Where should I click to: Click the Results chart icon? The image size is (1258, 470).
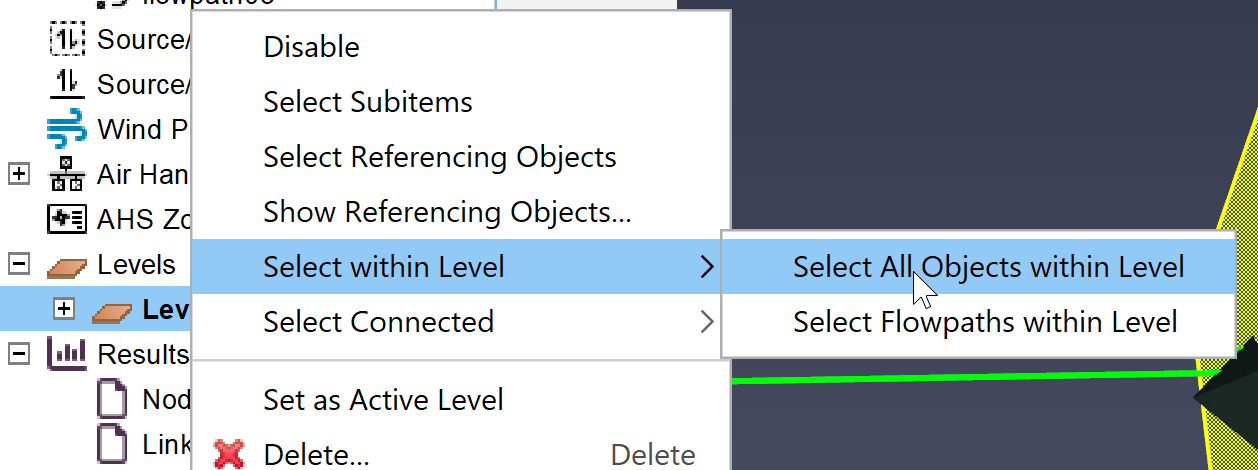66,354
